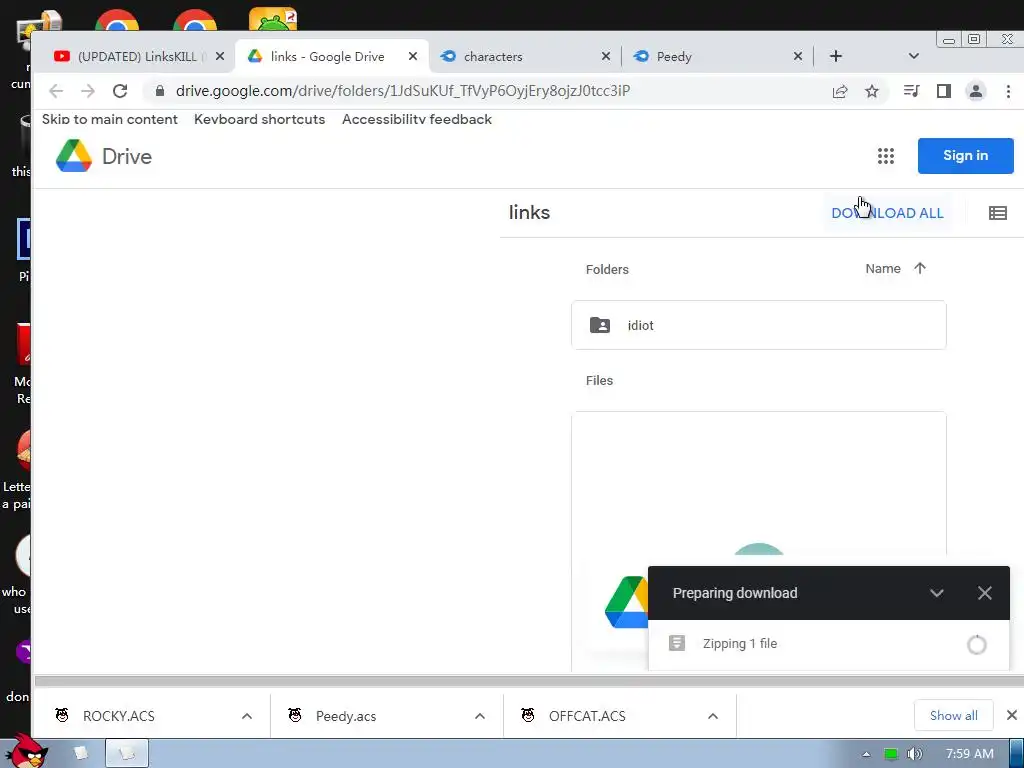Click the Angry Birds start button
The image size is (1024, 768).
(x=29, y=752)
